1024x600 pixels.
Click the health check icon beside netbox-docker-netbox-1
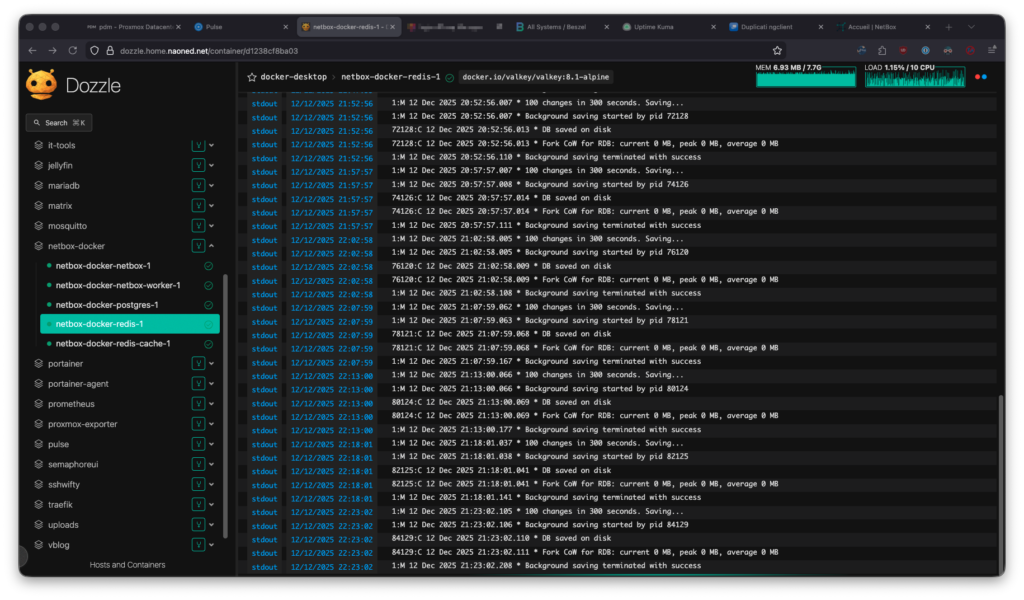(x=208, y=266)
